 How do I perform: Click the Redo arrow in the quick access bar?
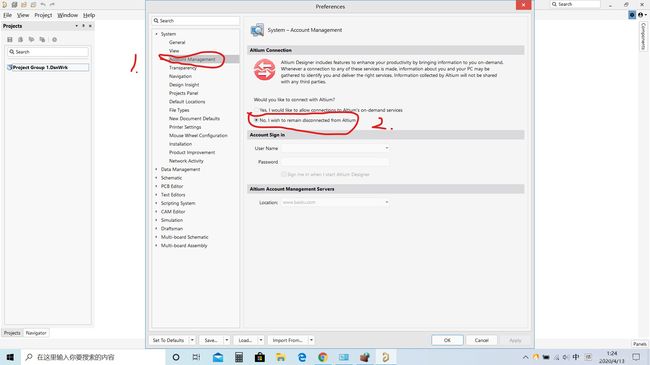tap(52, 5)
